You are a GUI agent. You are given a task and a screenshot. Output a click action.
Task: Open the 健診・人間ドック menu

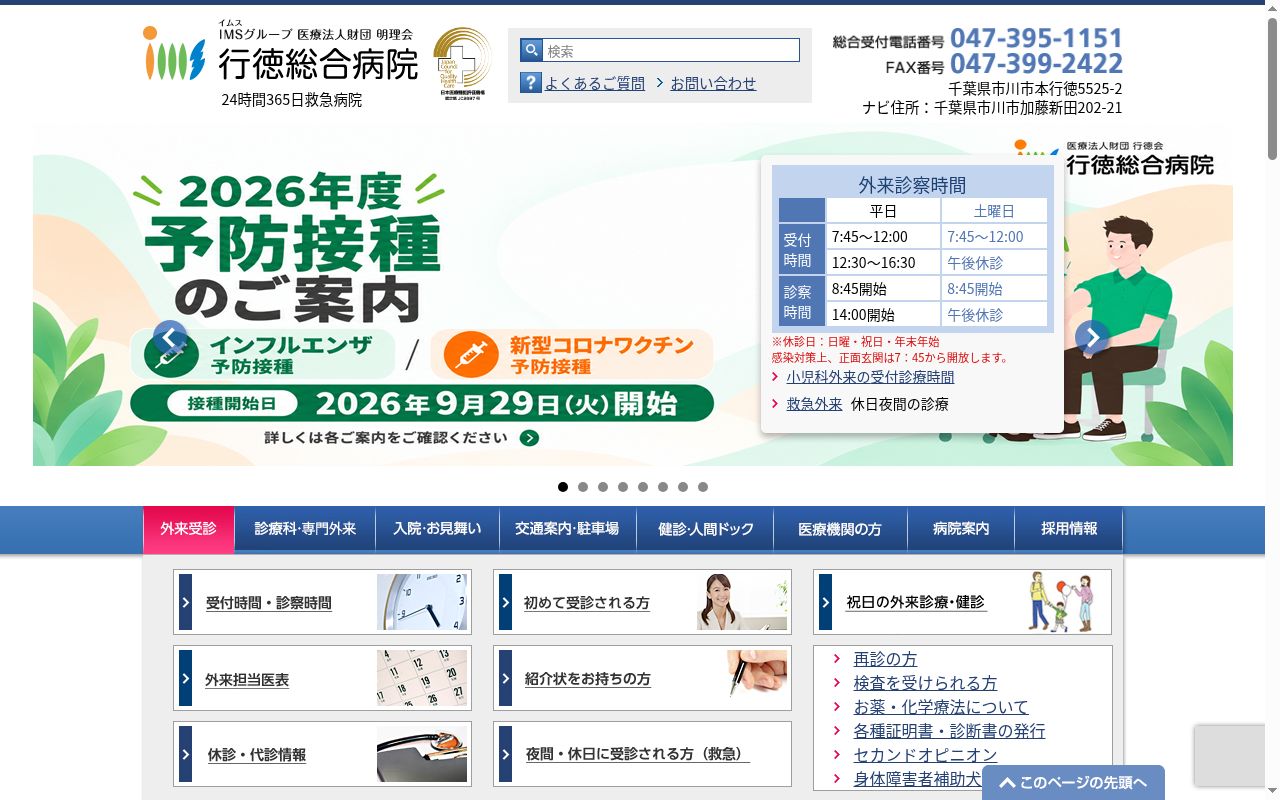click(x=706, y=529)
